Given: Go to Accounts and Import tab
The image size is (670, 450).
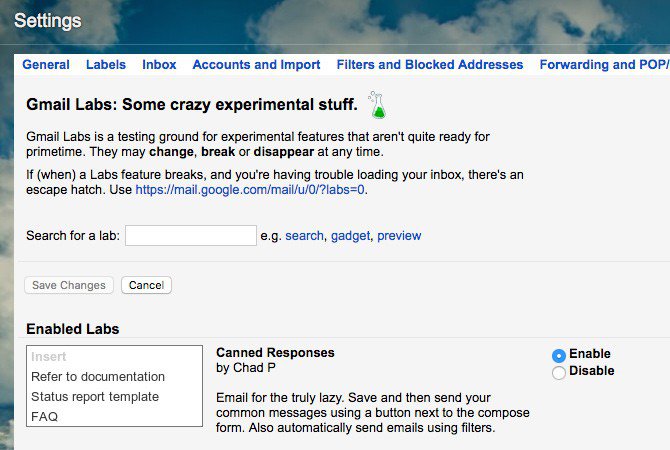Looking at the screenshot, I should [x=256, y=65].
